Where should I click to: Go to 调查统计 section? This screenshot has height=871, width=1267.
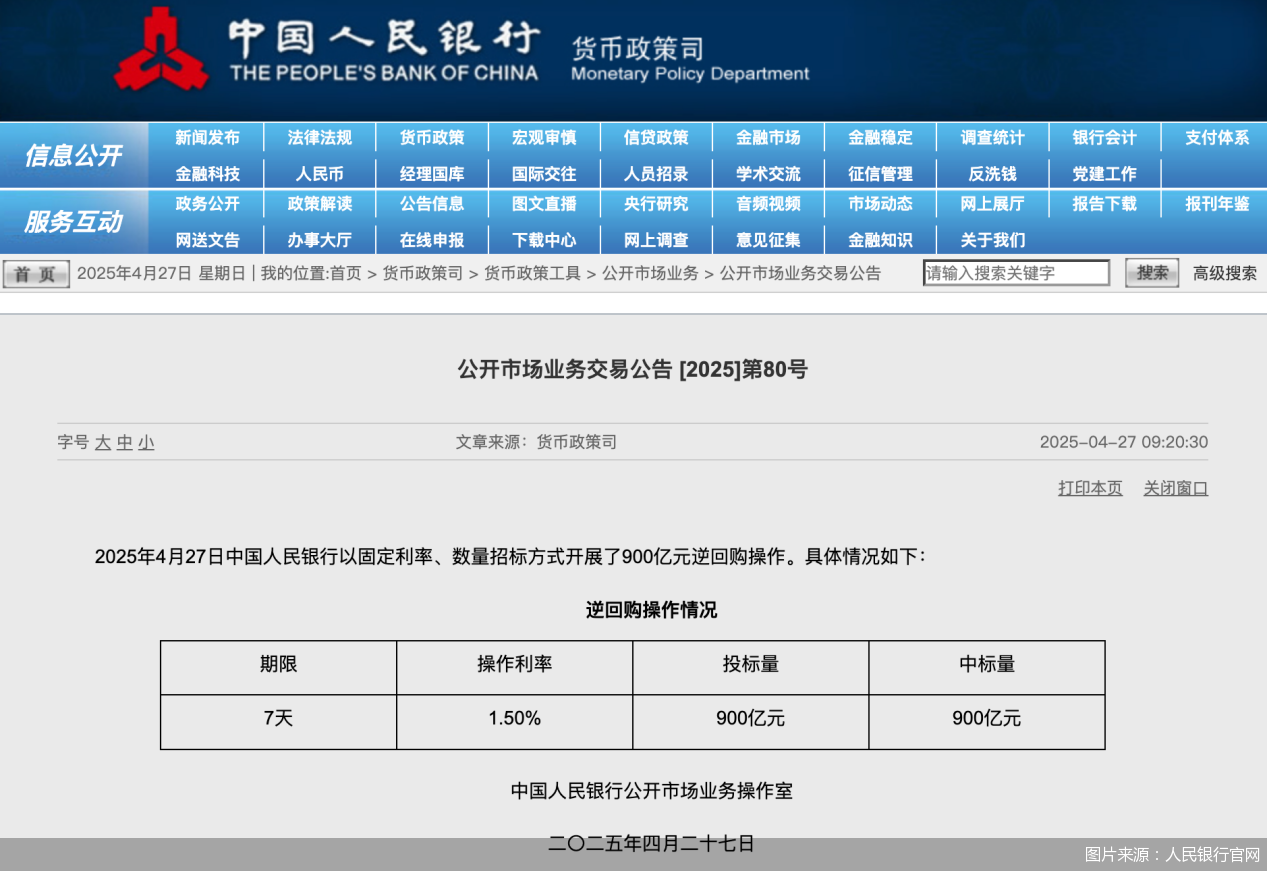(x=992, y=138)
